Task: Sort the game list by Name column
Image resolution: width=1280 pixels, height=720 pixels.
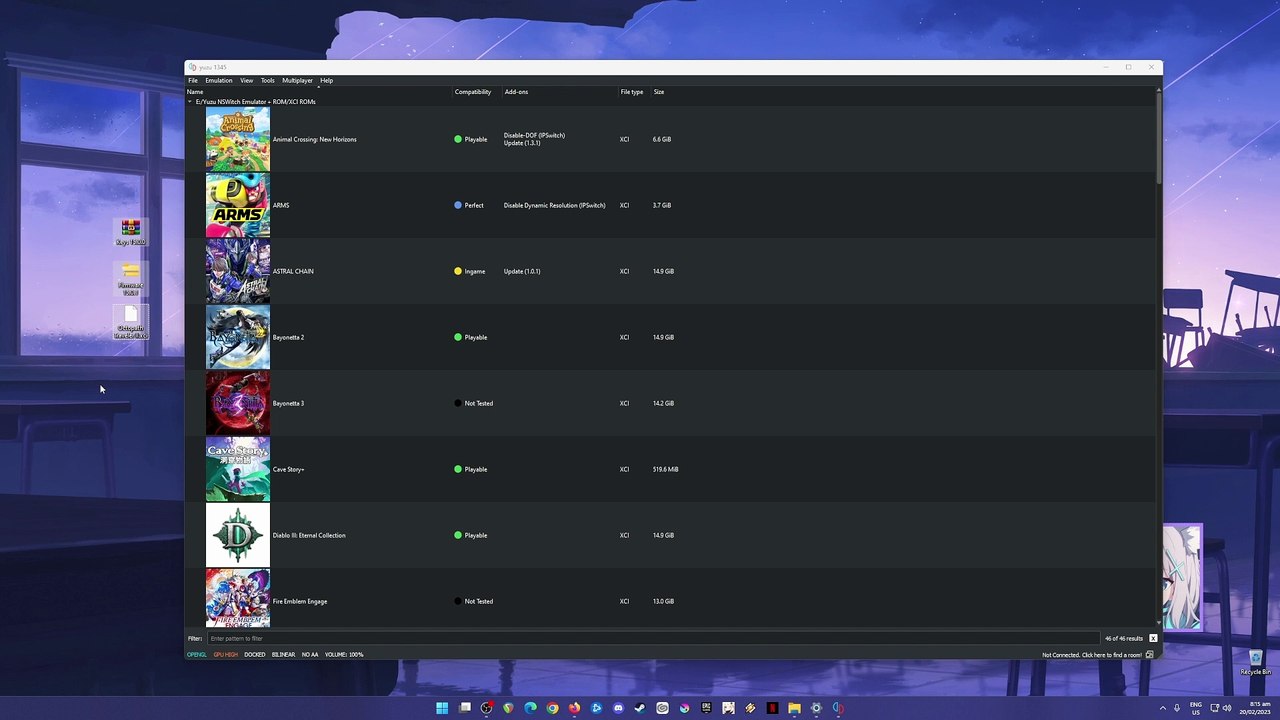Action: tap(318, 92)
